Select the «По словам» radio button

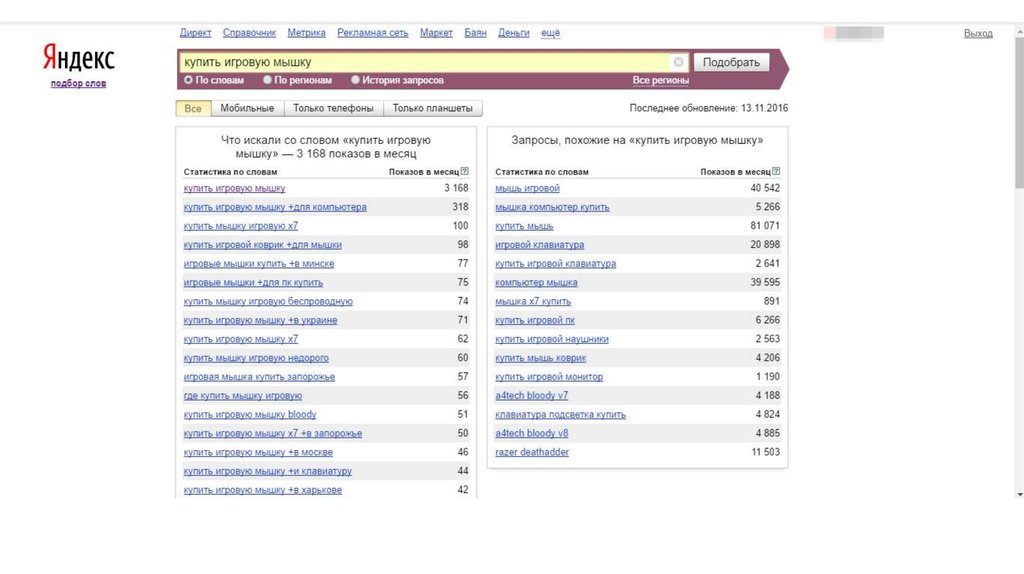click(188, 80)
